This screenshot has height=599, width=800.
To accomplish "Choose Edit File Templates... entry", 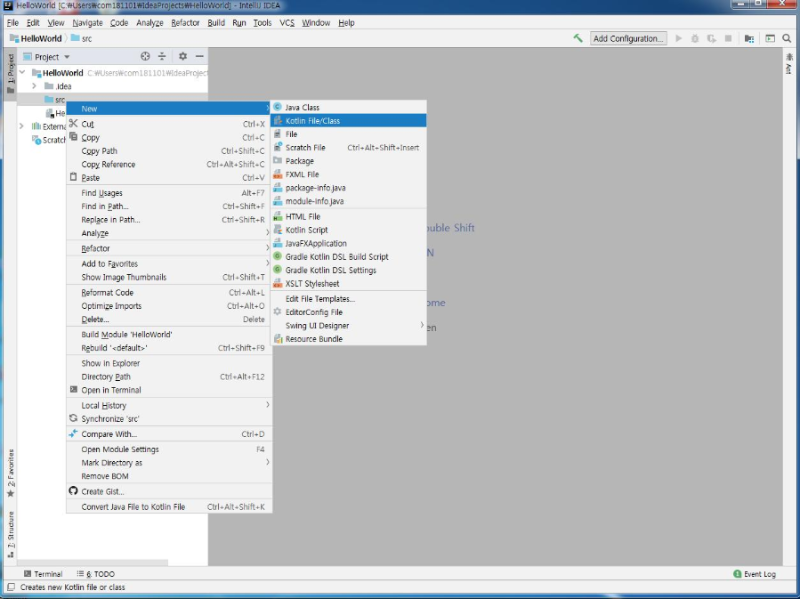I will coord(348,298).
